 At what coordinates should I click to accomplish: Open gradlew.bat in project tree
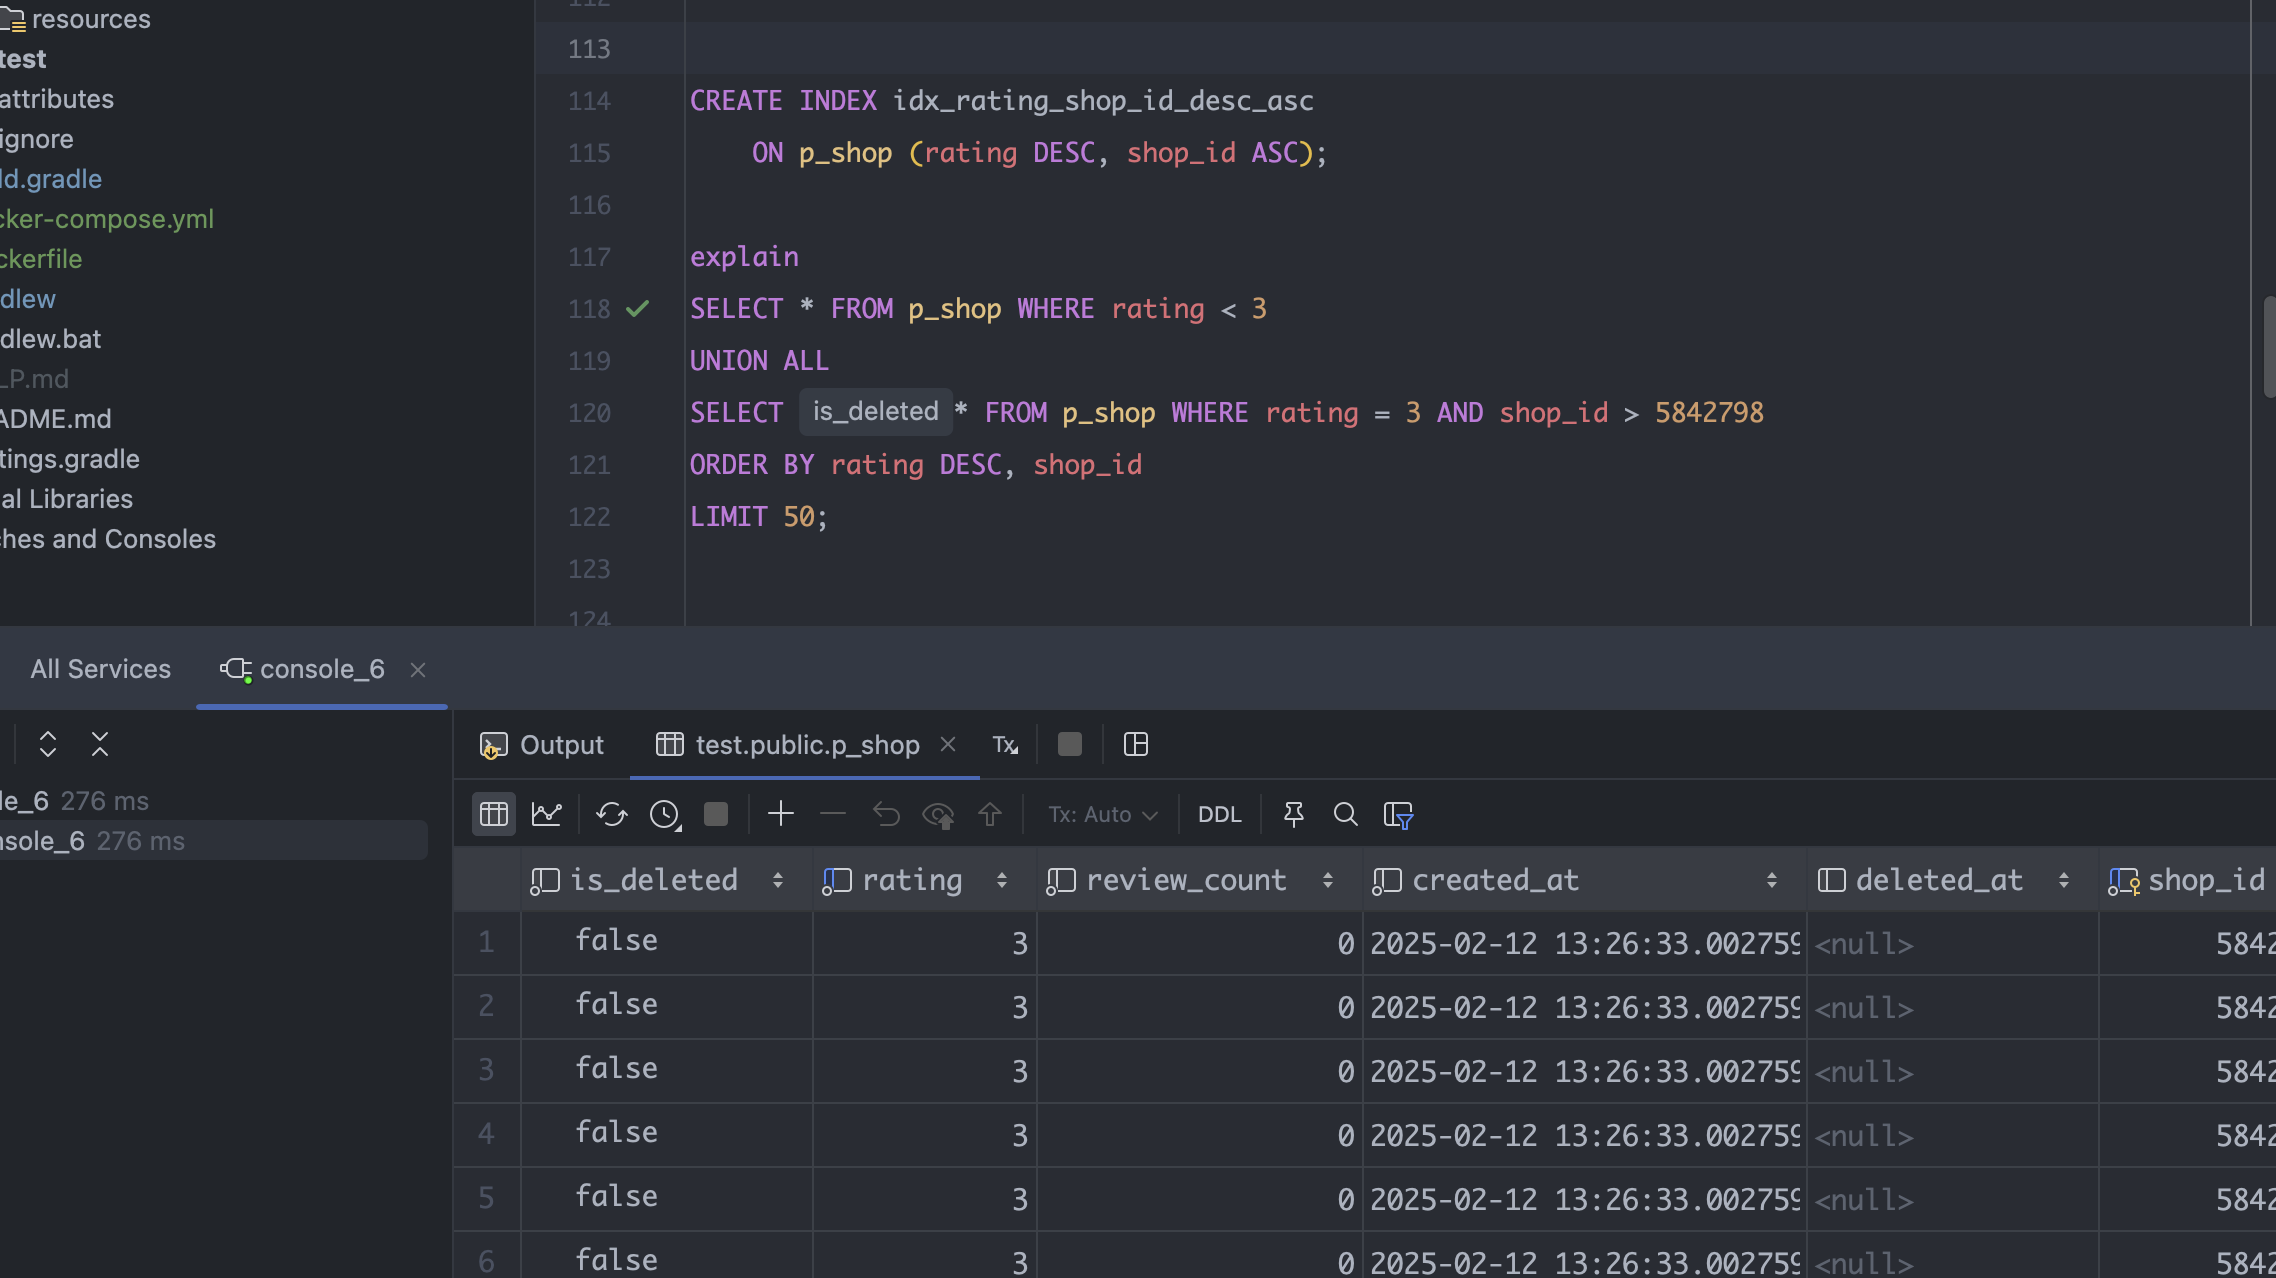click(51, 339)
